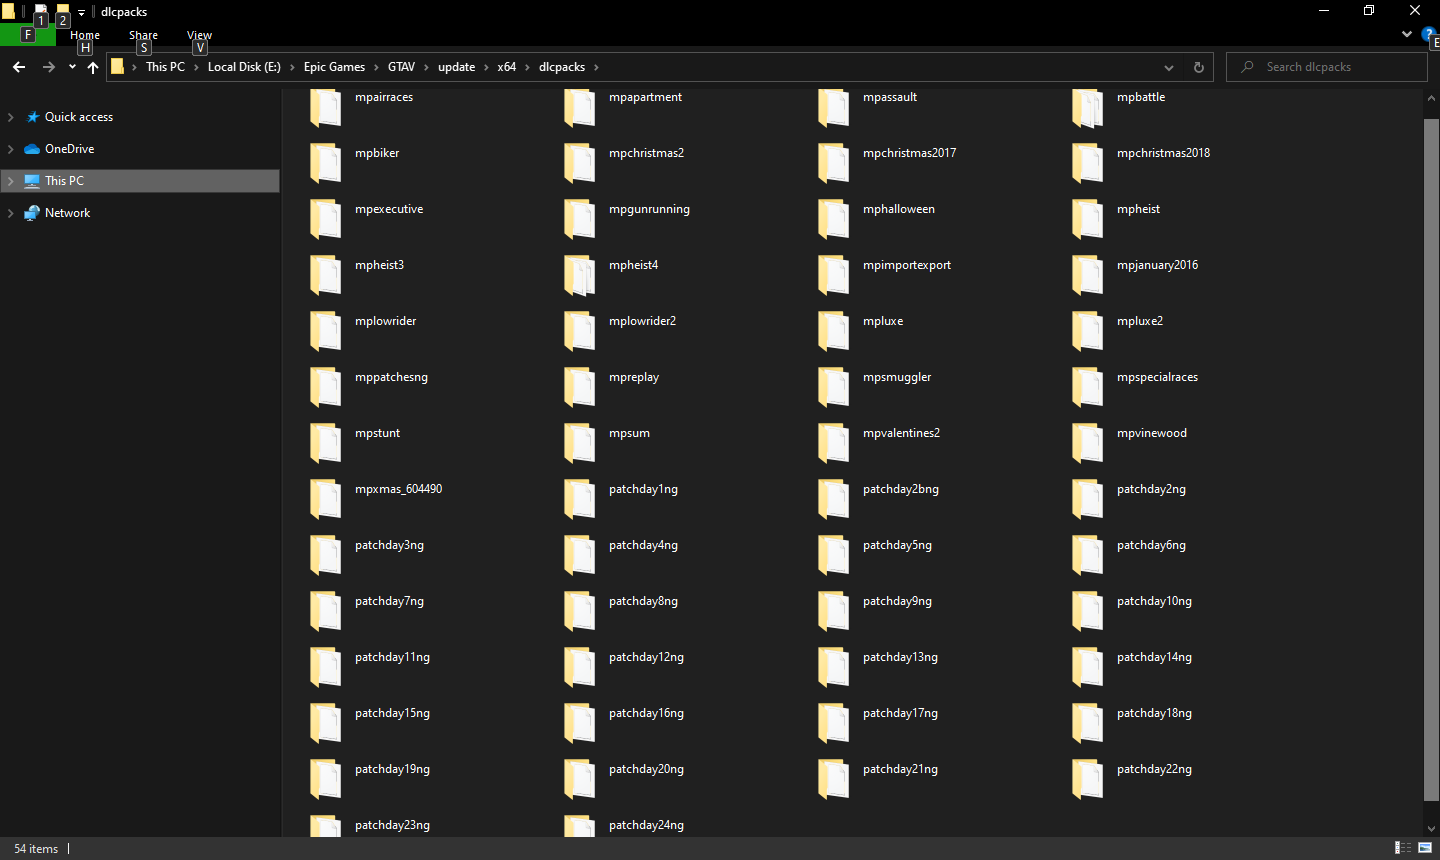Click the patchday10ng folder icon
Image resolution: width=1440 pixels, height=860 pixels.
coord(1087,610)
